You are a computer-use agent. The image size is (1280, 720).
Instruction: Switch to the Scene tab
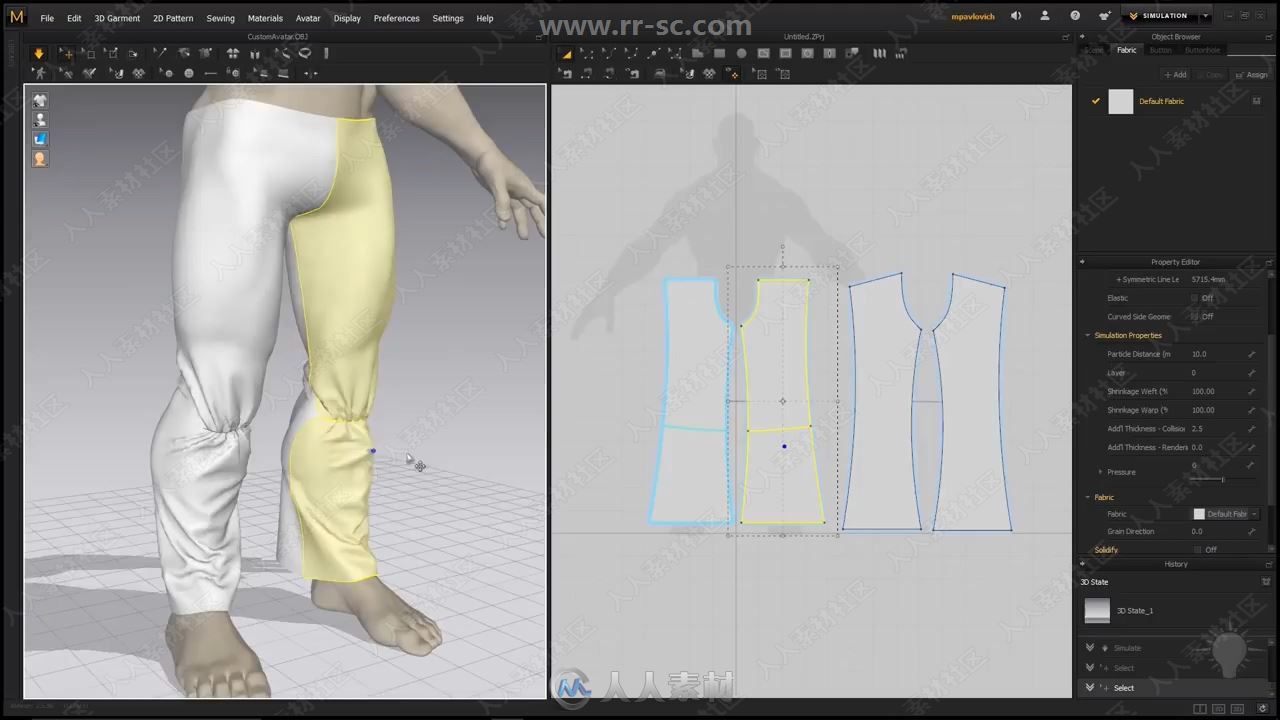1094,50
